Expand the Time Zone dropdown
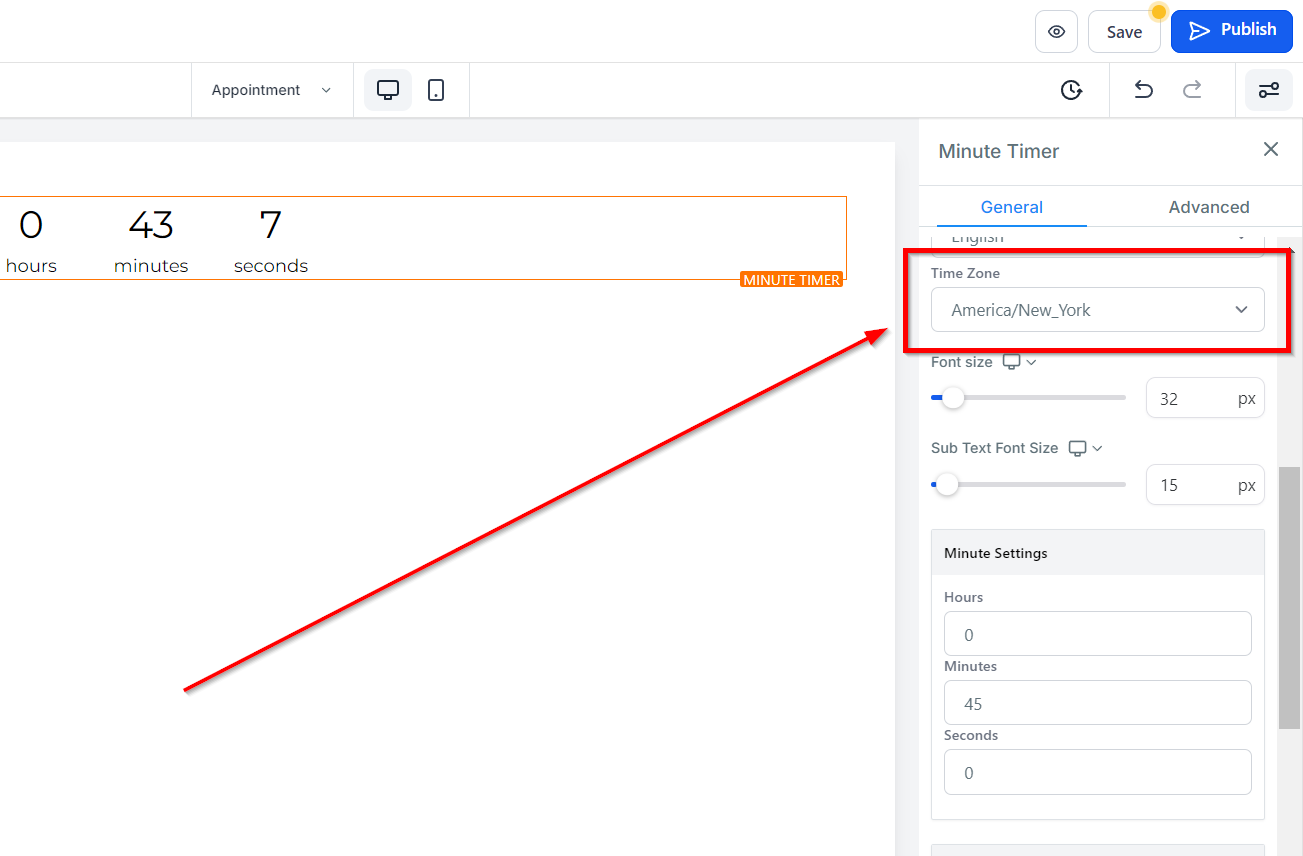The height and width of the screenshot is (856, 1303). point(1097,310)
